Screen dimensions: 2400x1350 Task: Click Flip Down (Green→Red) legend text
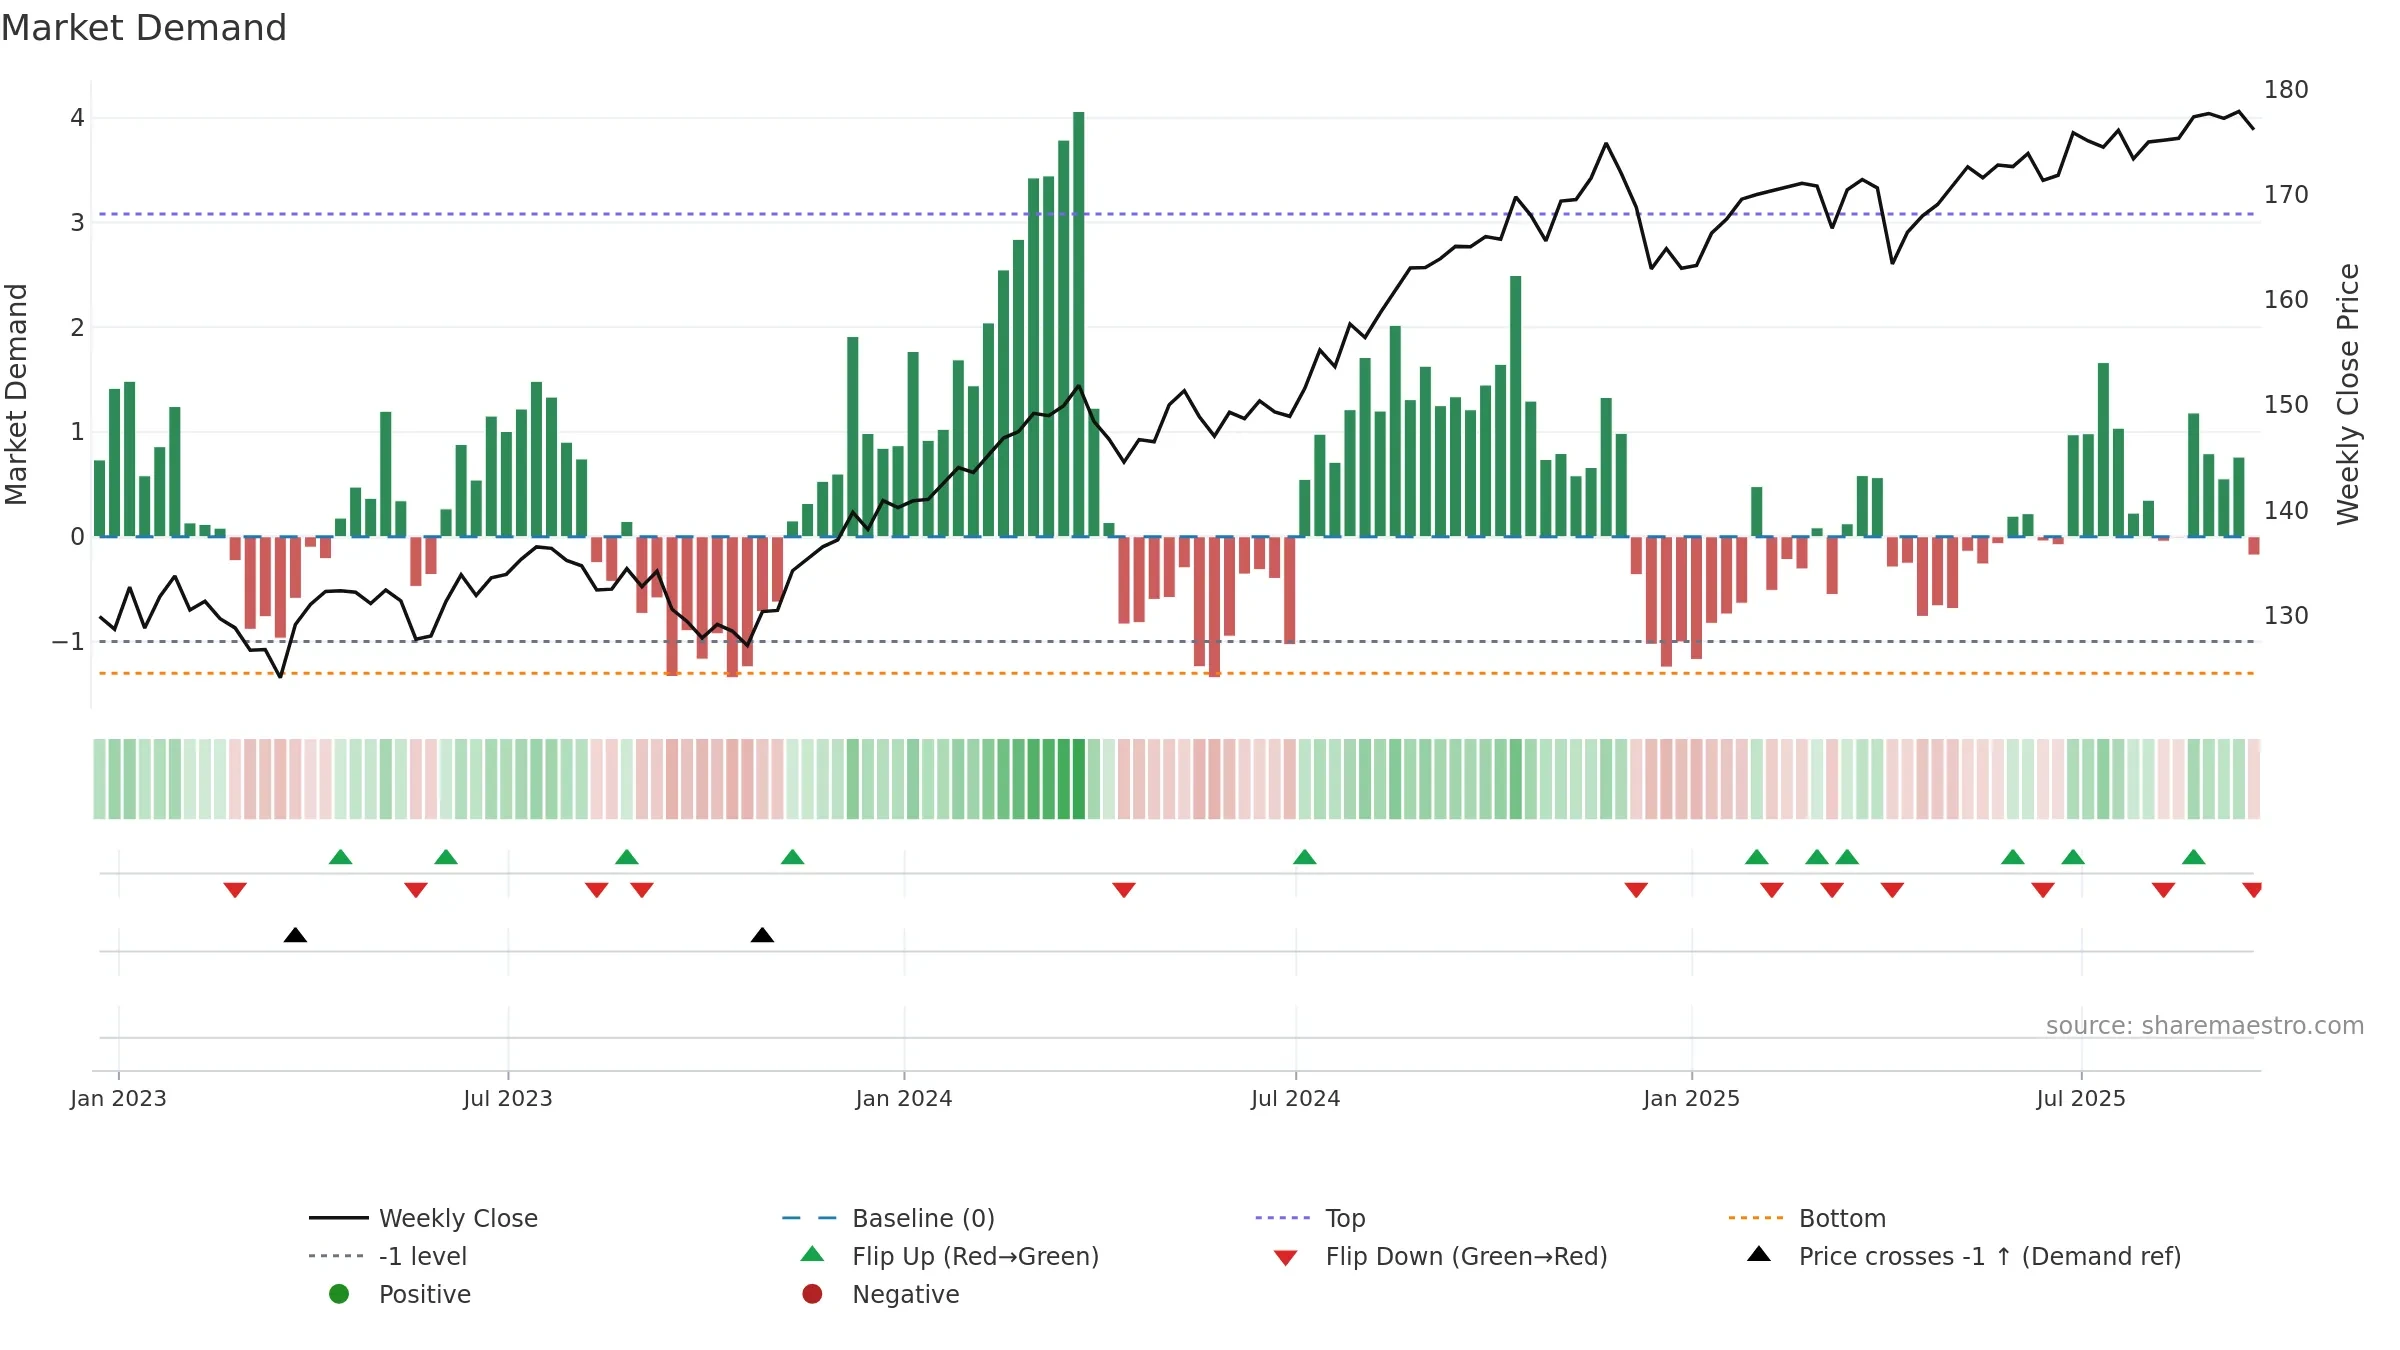click(1466, 1256)
